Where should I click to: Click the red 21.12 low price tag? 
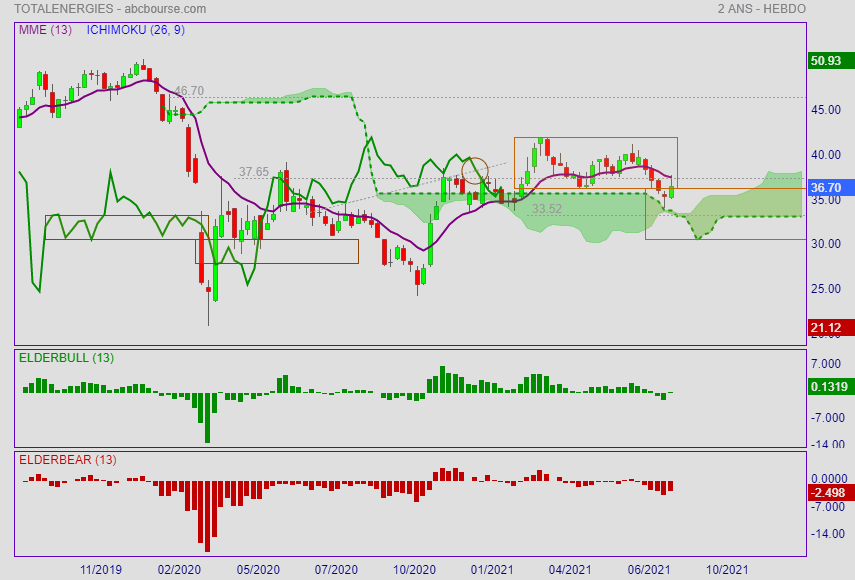click(831, 328)
